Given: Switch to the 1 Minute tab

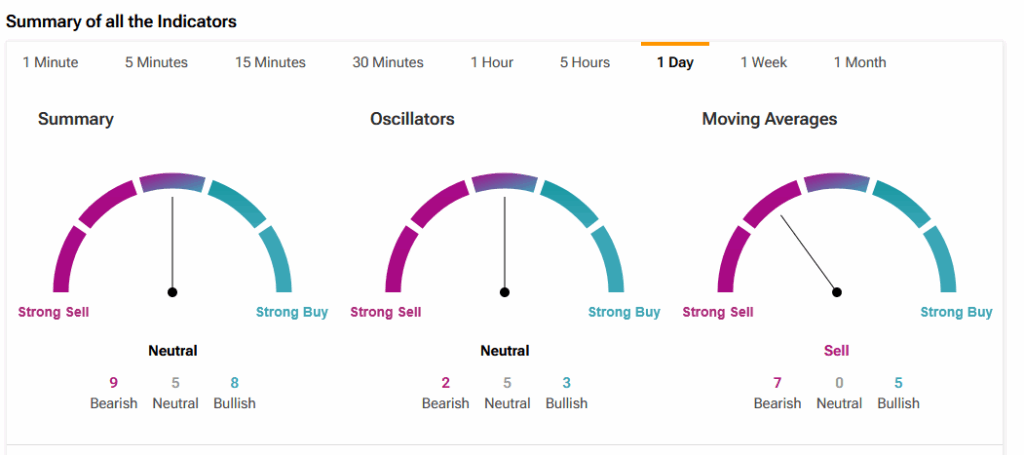Looking at the screenshot, I should point(50,62).
